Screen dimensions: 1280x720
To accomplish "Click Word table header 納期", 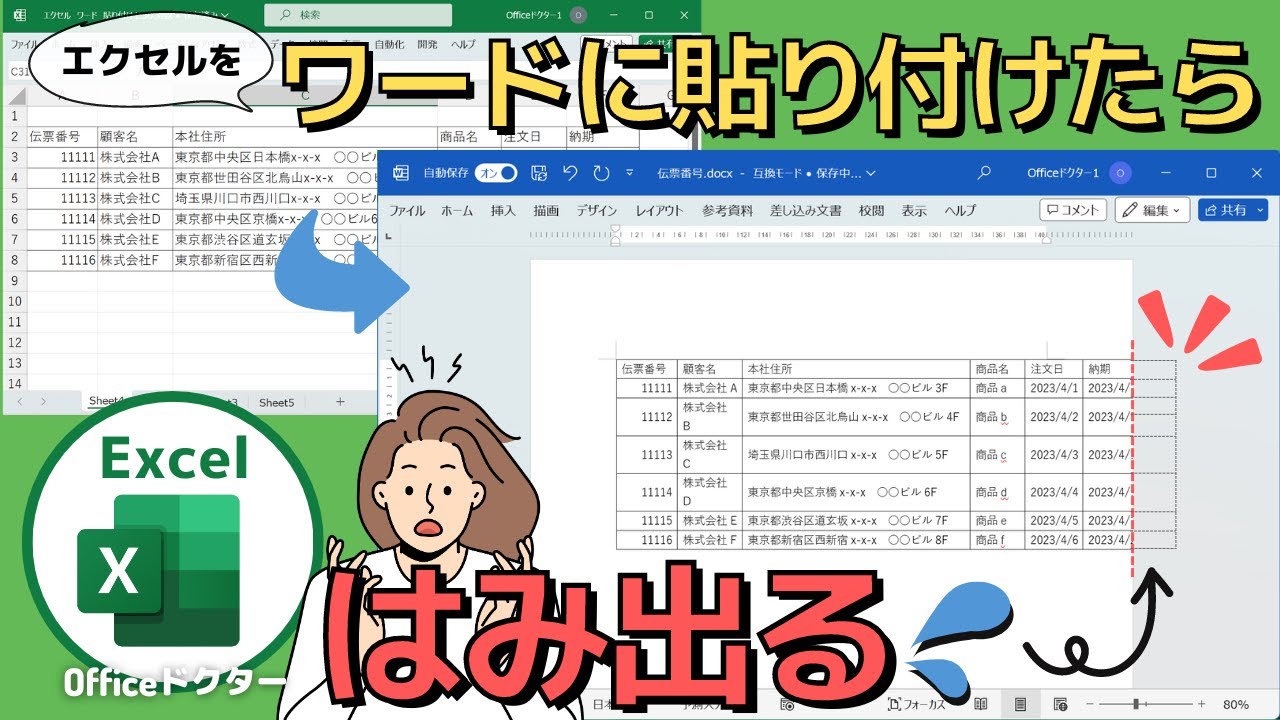I will [1107, 369].
